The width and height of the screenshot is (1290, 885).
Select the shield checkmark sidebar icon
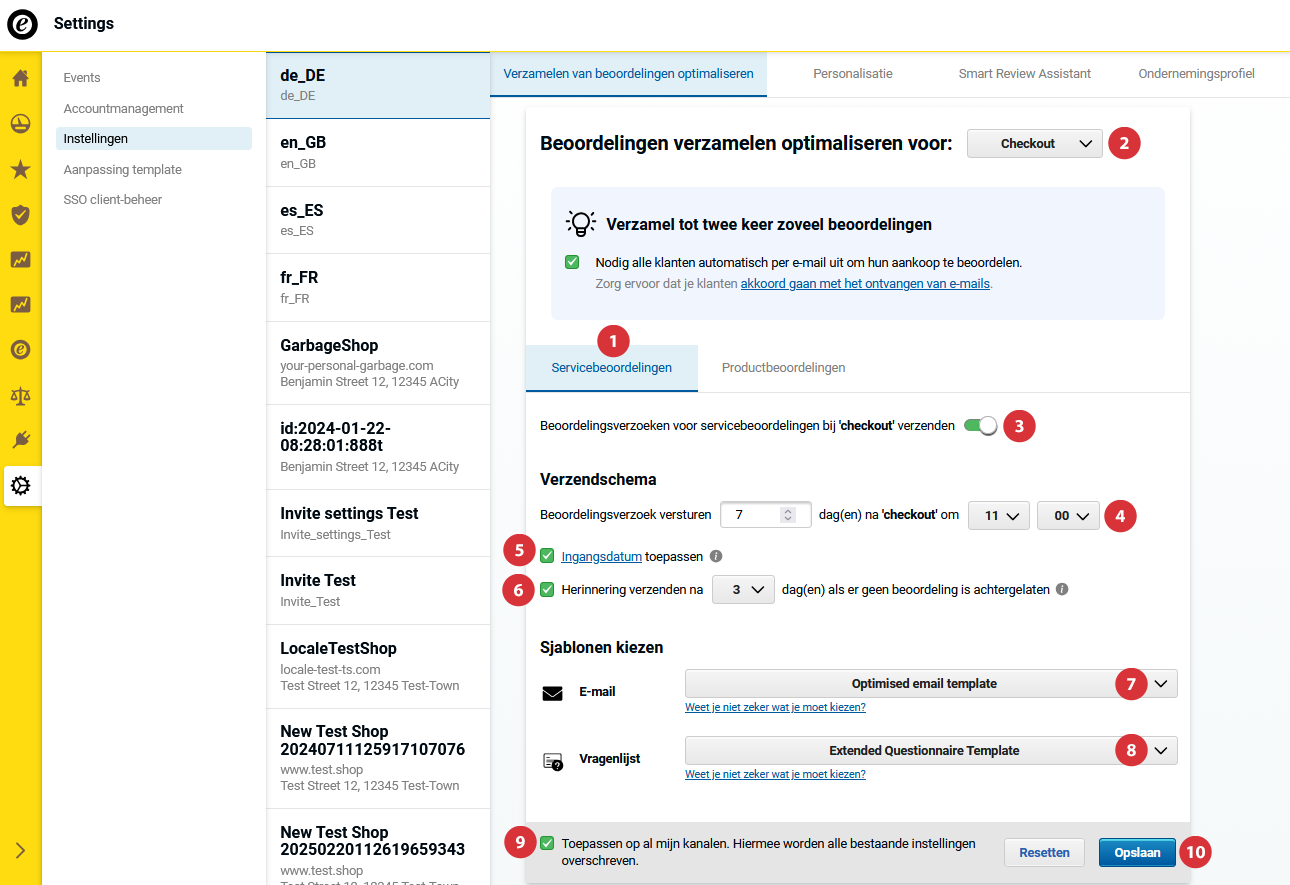coord(20,214)
